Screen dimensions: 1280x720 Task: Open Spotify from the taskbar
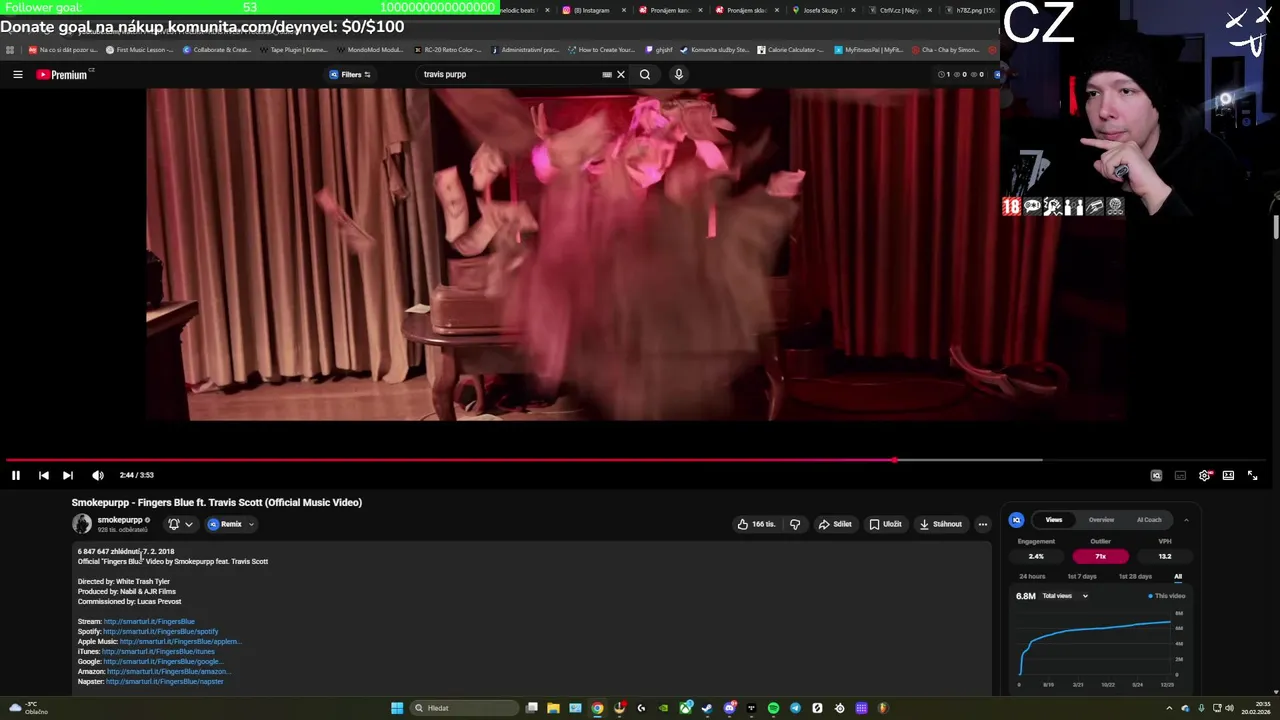[x=773, y=708]
